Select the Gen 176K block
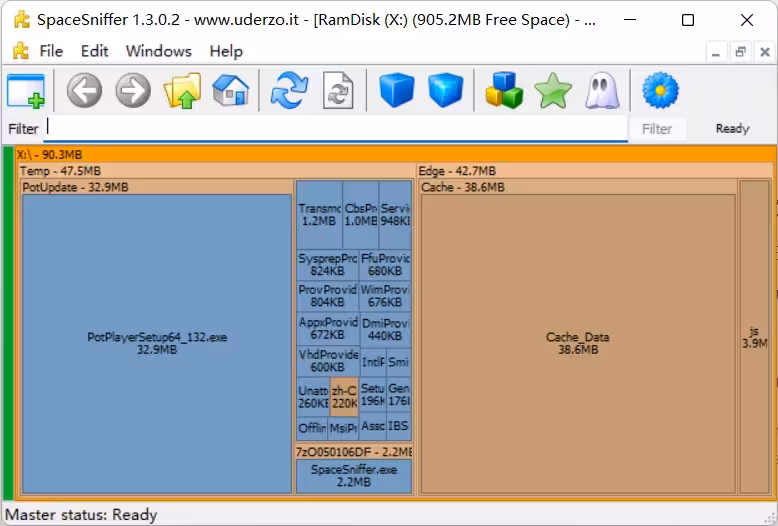This screenshot has height=526, width=778. pos(399,394)
